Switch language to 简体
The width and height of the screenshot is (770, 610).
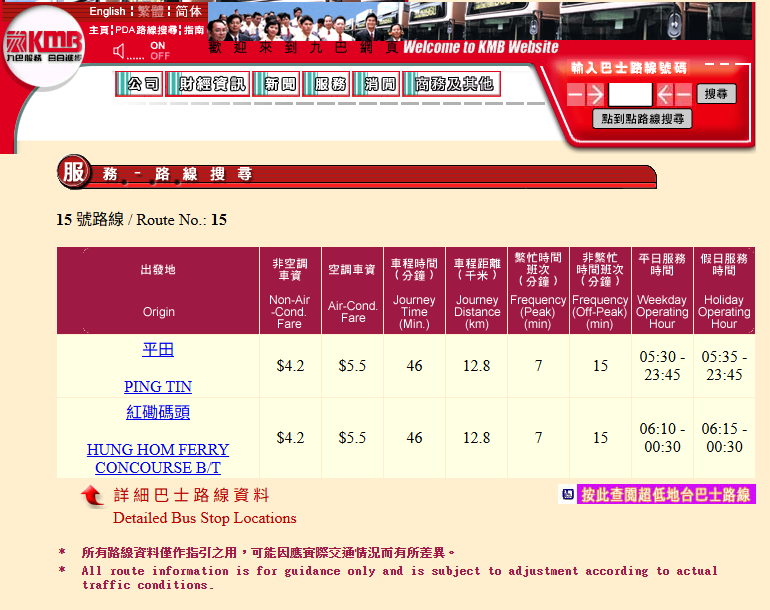pos(189,11)
